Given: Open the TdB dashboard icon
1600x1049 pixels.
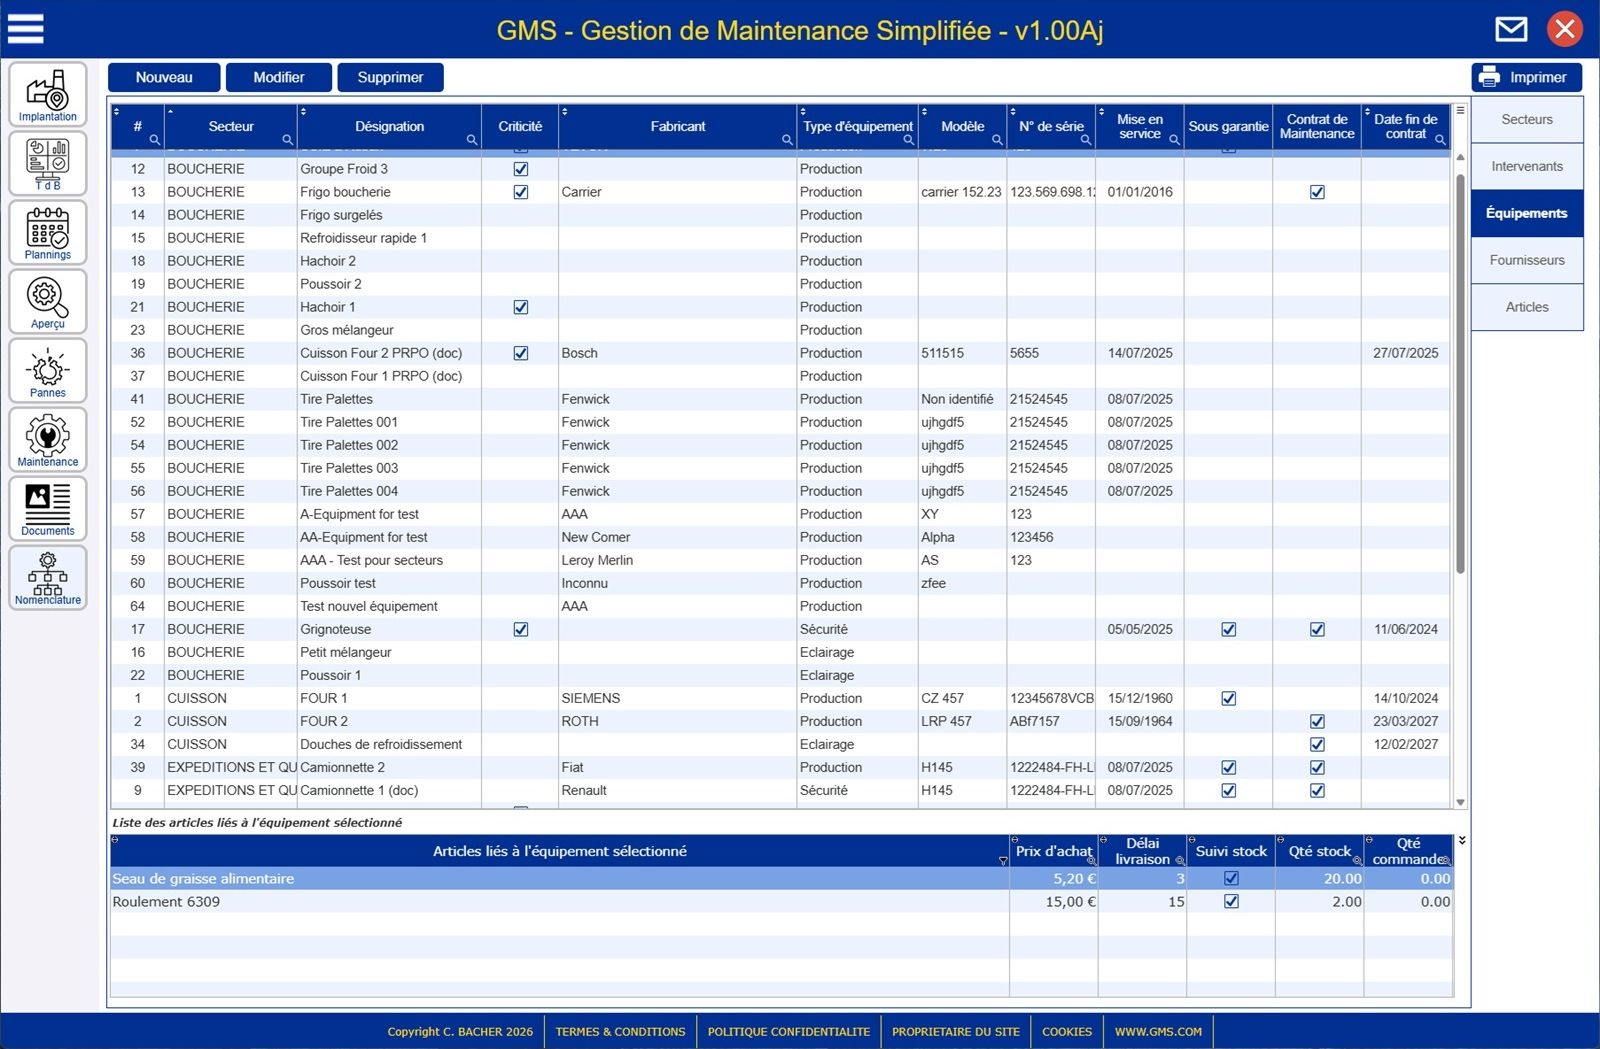Looking at the screenshot, I should [47, 163].
